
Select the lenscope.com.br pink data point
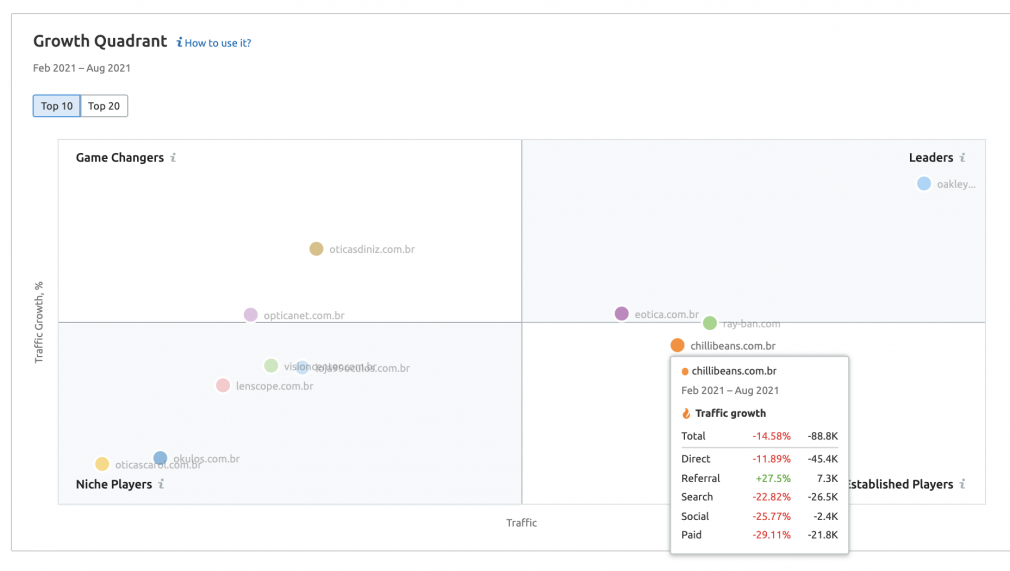[x=223, y=385]
